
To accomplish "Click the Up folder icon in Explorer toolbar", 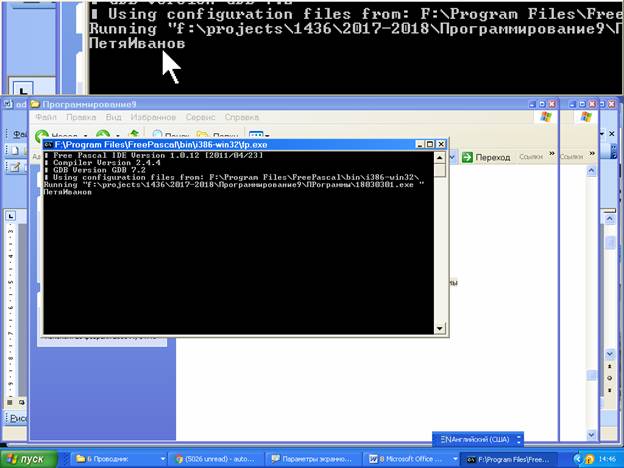I will [x=134, y=134].
